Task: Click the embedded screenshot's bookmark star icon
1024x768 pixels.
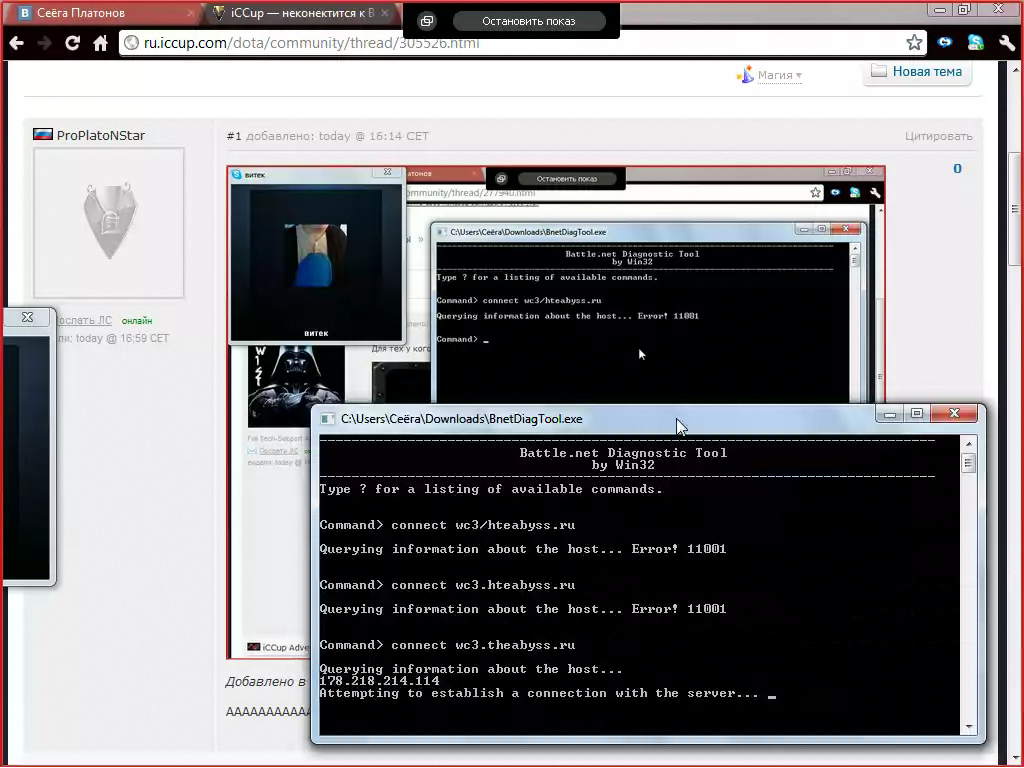Action: pos(815,193)
